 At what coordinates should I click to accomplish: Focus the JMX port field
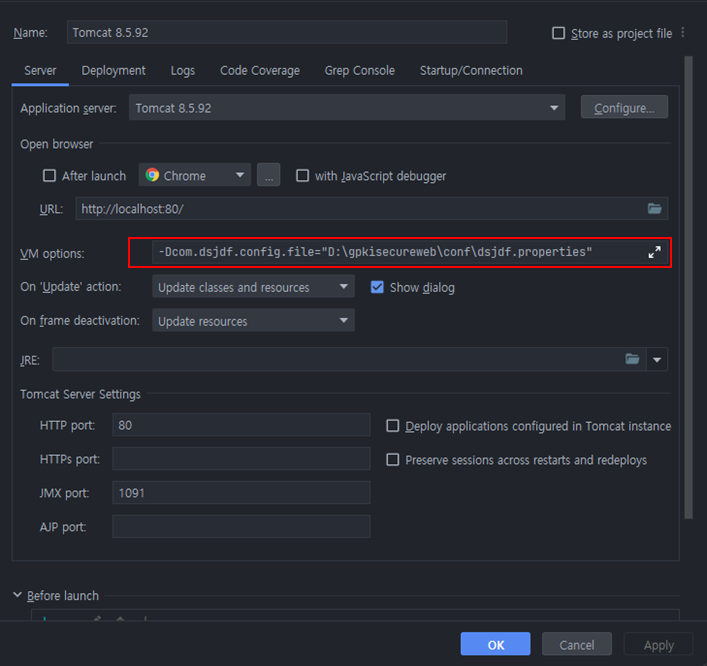pyautogui.click(x=241, y=492)
